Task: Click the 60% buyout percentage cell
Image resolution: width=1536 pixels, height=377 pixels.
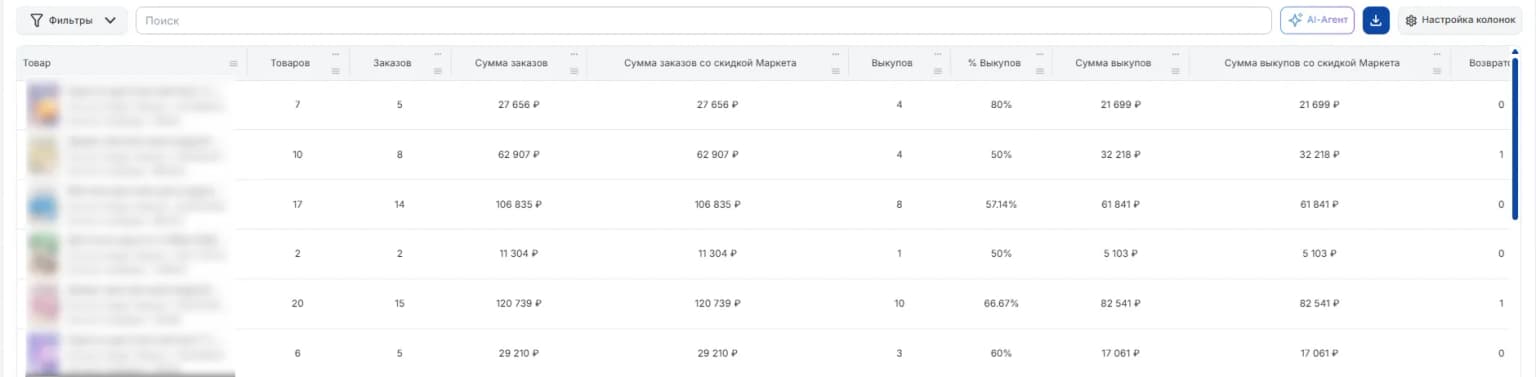Action: (x=1001, y=354)
